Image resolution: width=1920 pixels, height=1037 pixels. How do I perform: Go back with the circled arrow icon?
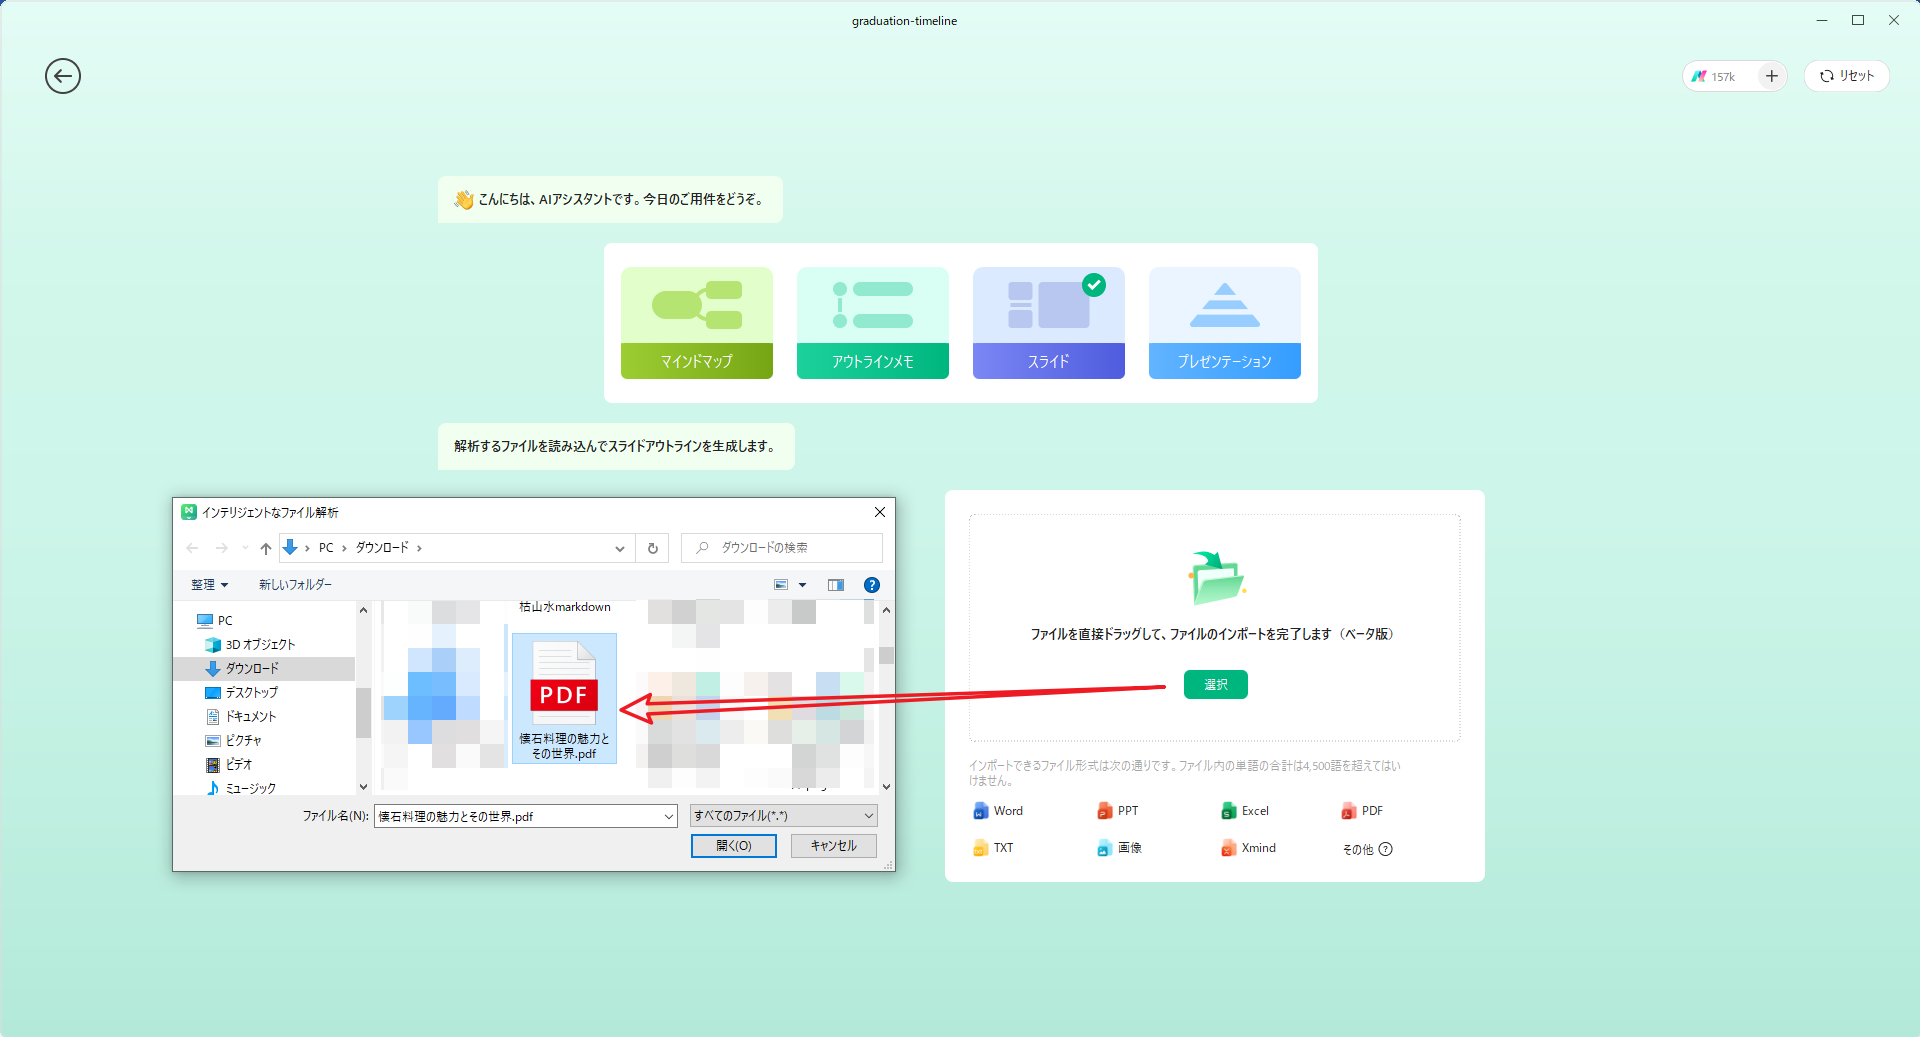point(63,76)
